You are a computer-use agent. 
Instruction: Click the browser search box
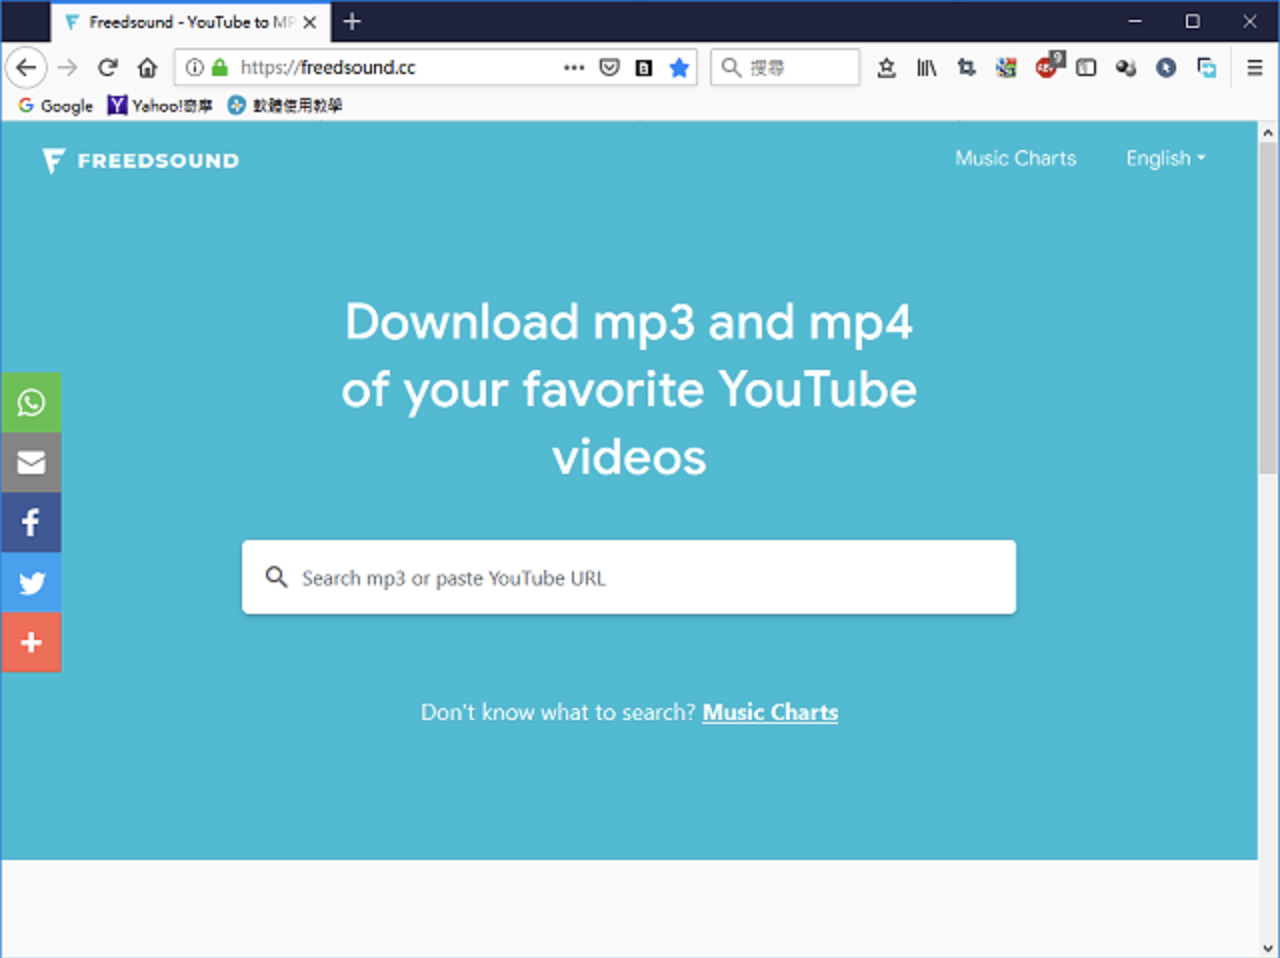coord(785,67)
